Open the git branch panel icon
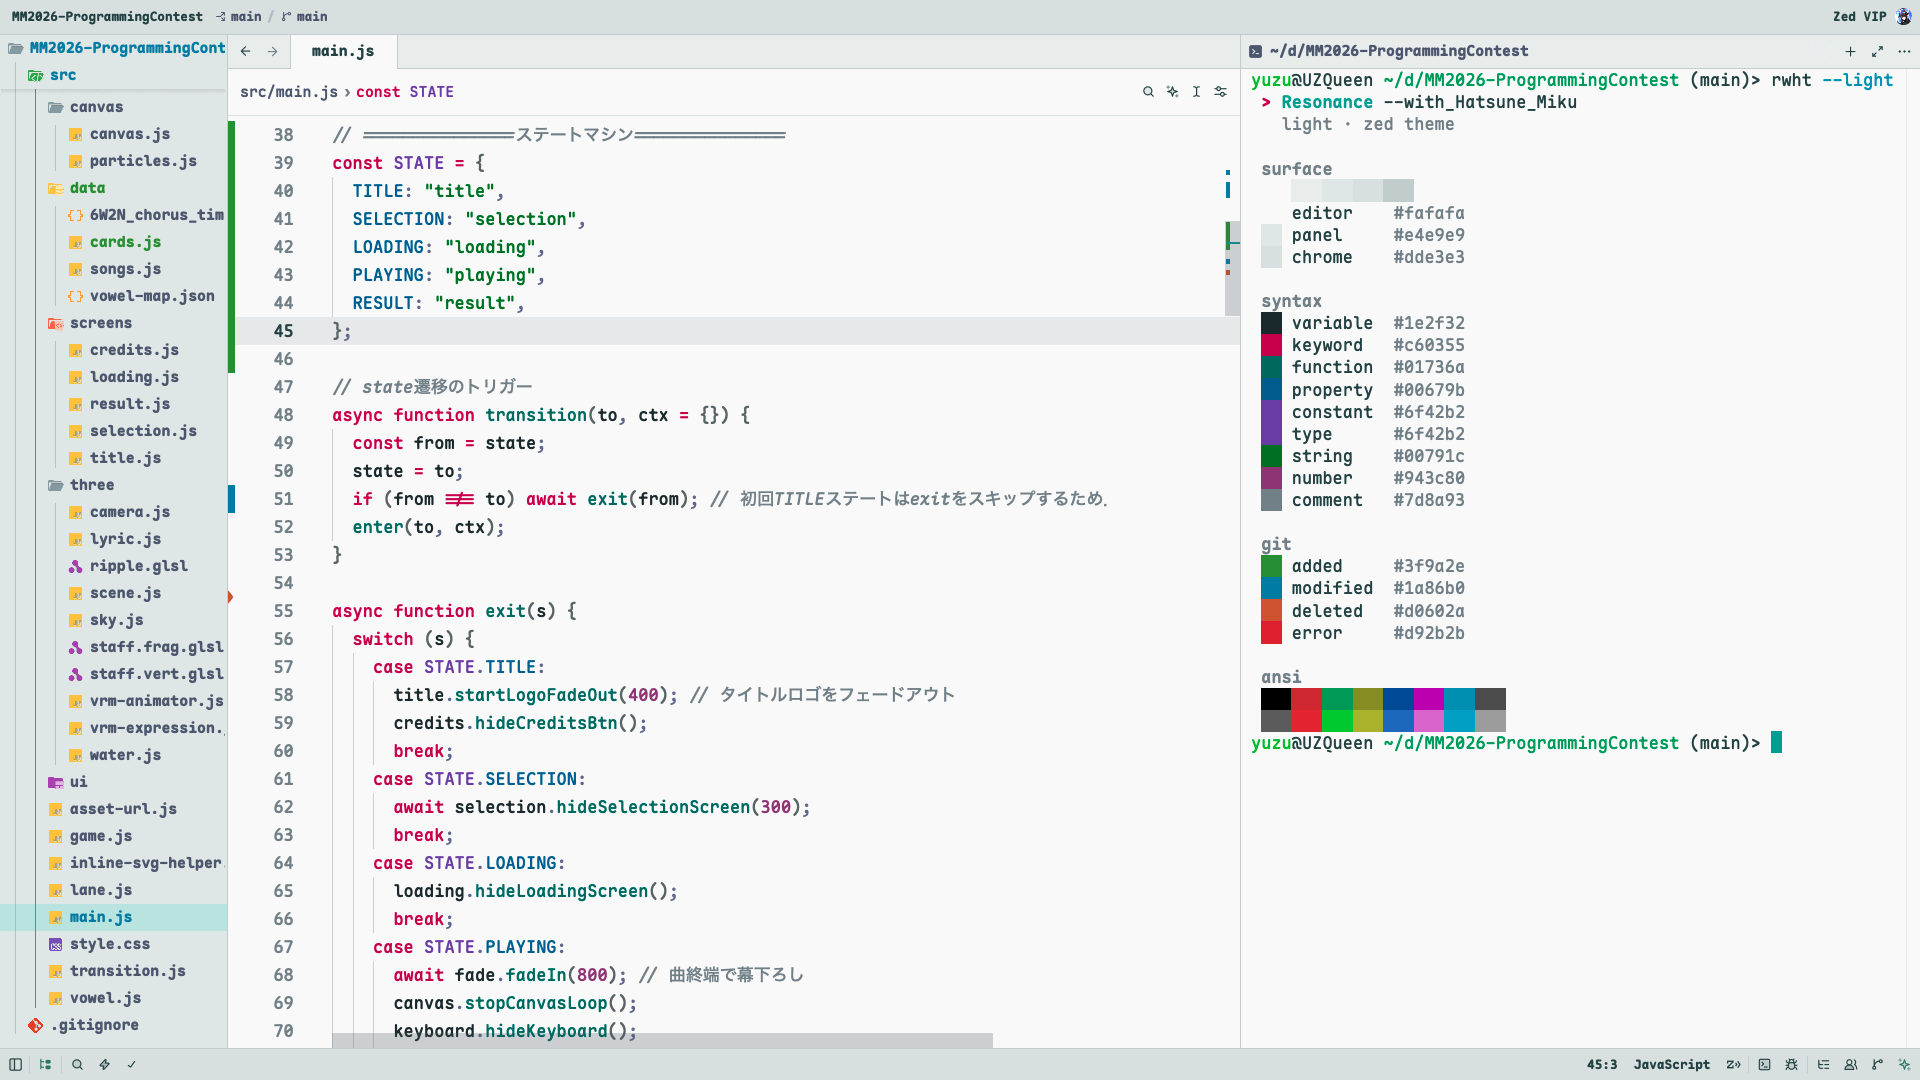 [1877, 1065]
